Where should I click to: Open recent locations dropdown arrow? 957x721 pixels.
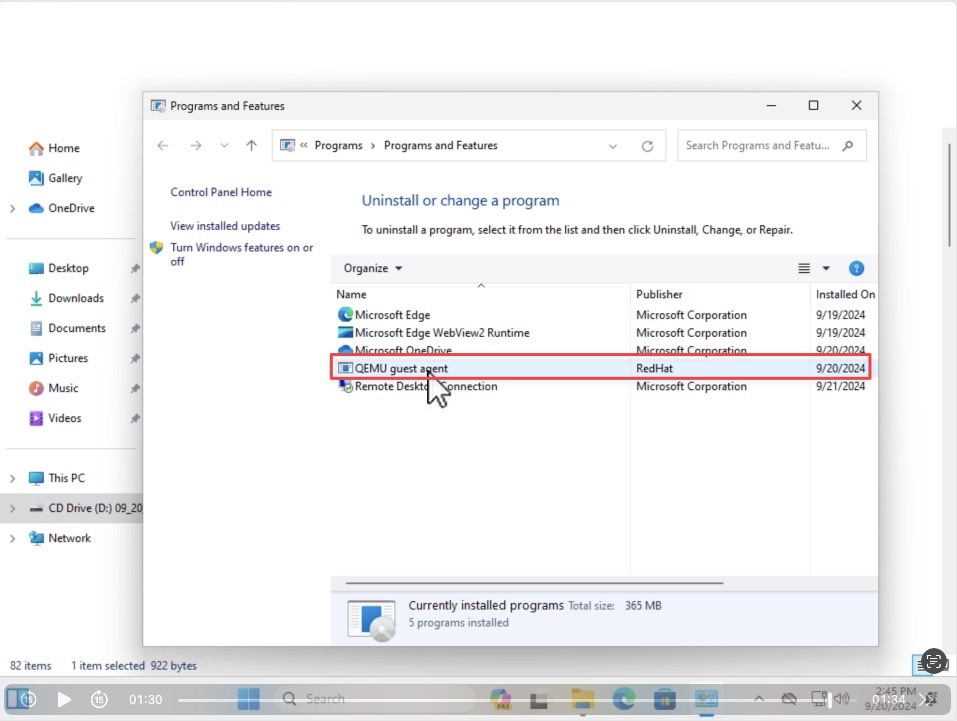[x=224, y=145]
